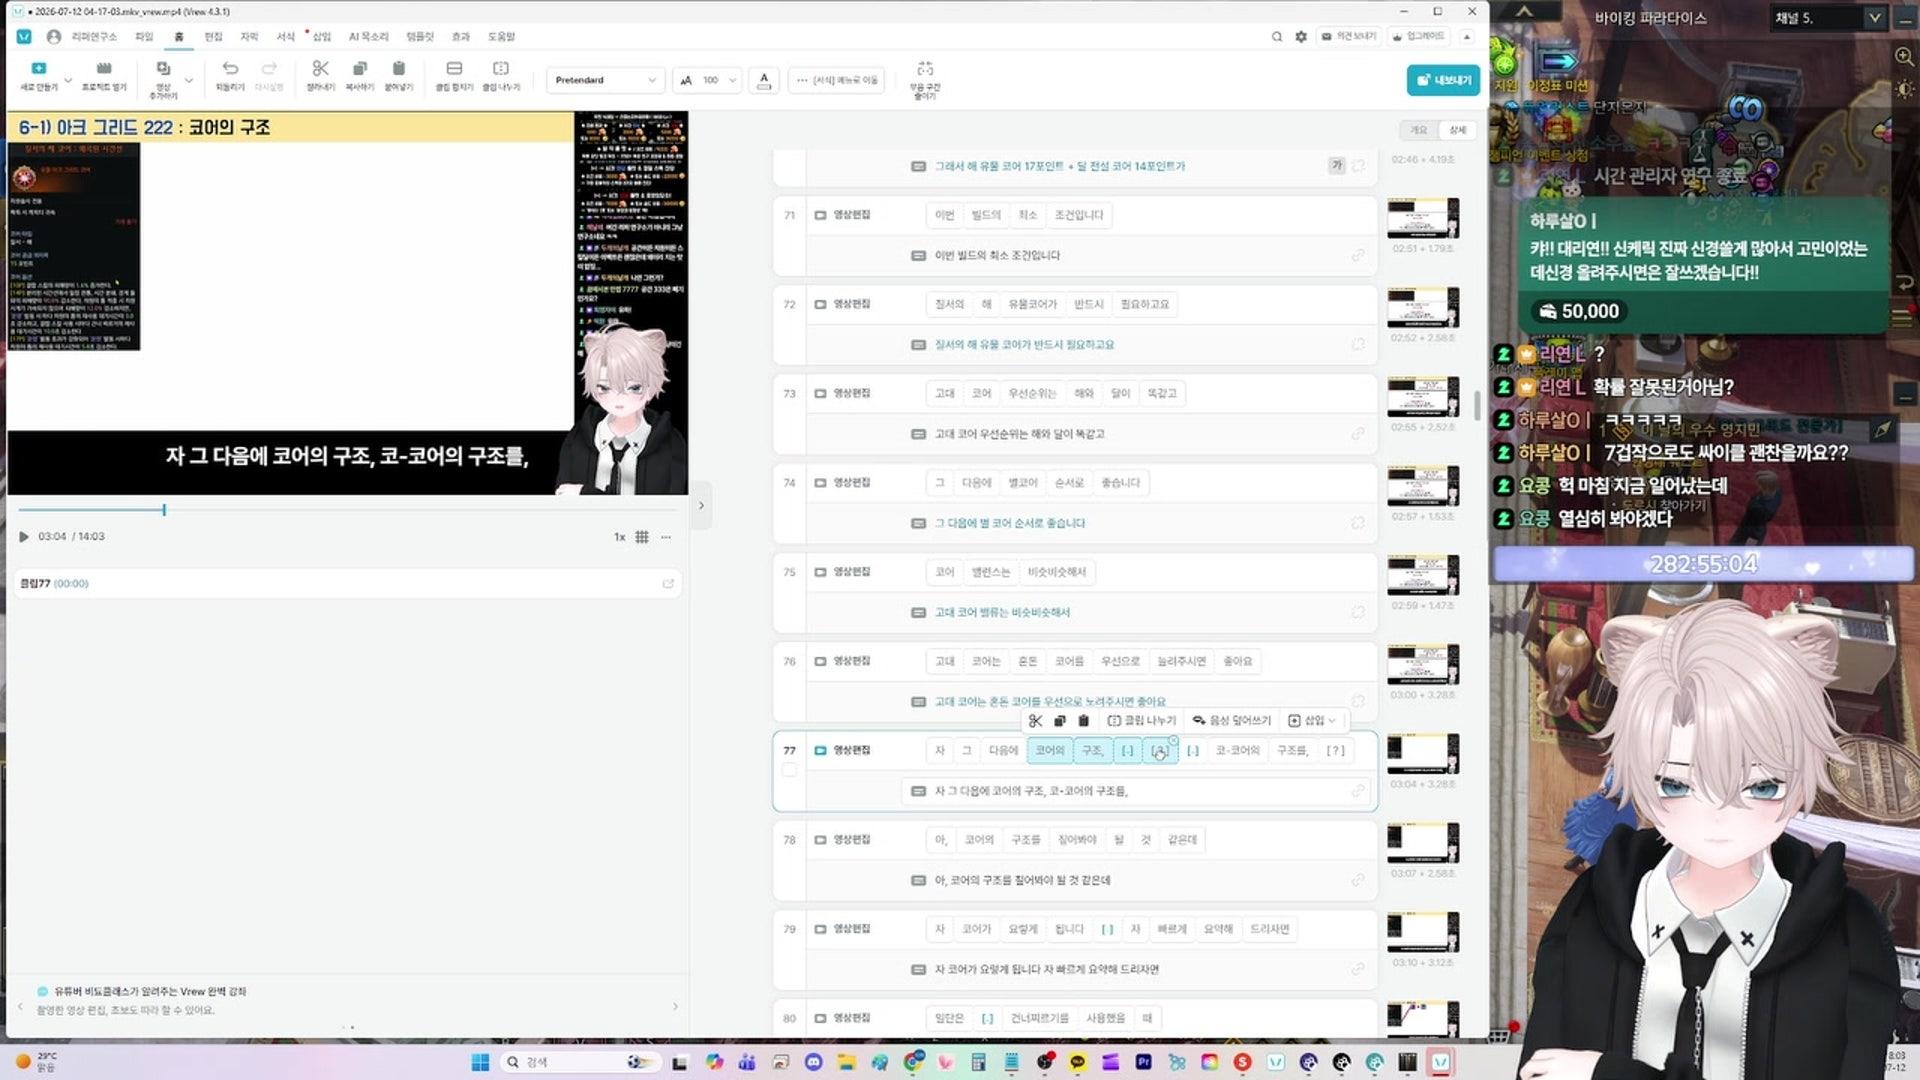The width and height of the screenshot is (1920, 1080).
Task: Click the 음성 덮어쓰기 button
Action: [1231, 720]
